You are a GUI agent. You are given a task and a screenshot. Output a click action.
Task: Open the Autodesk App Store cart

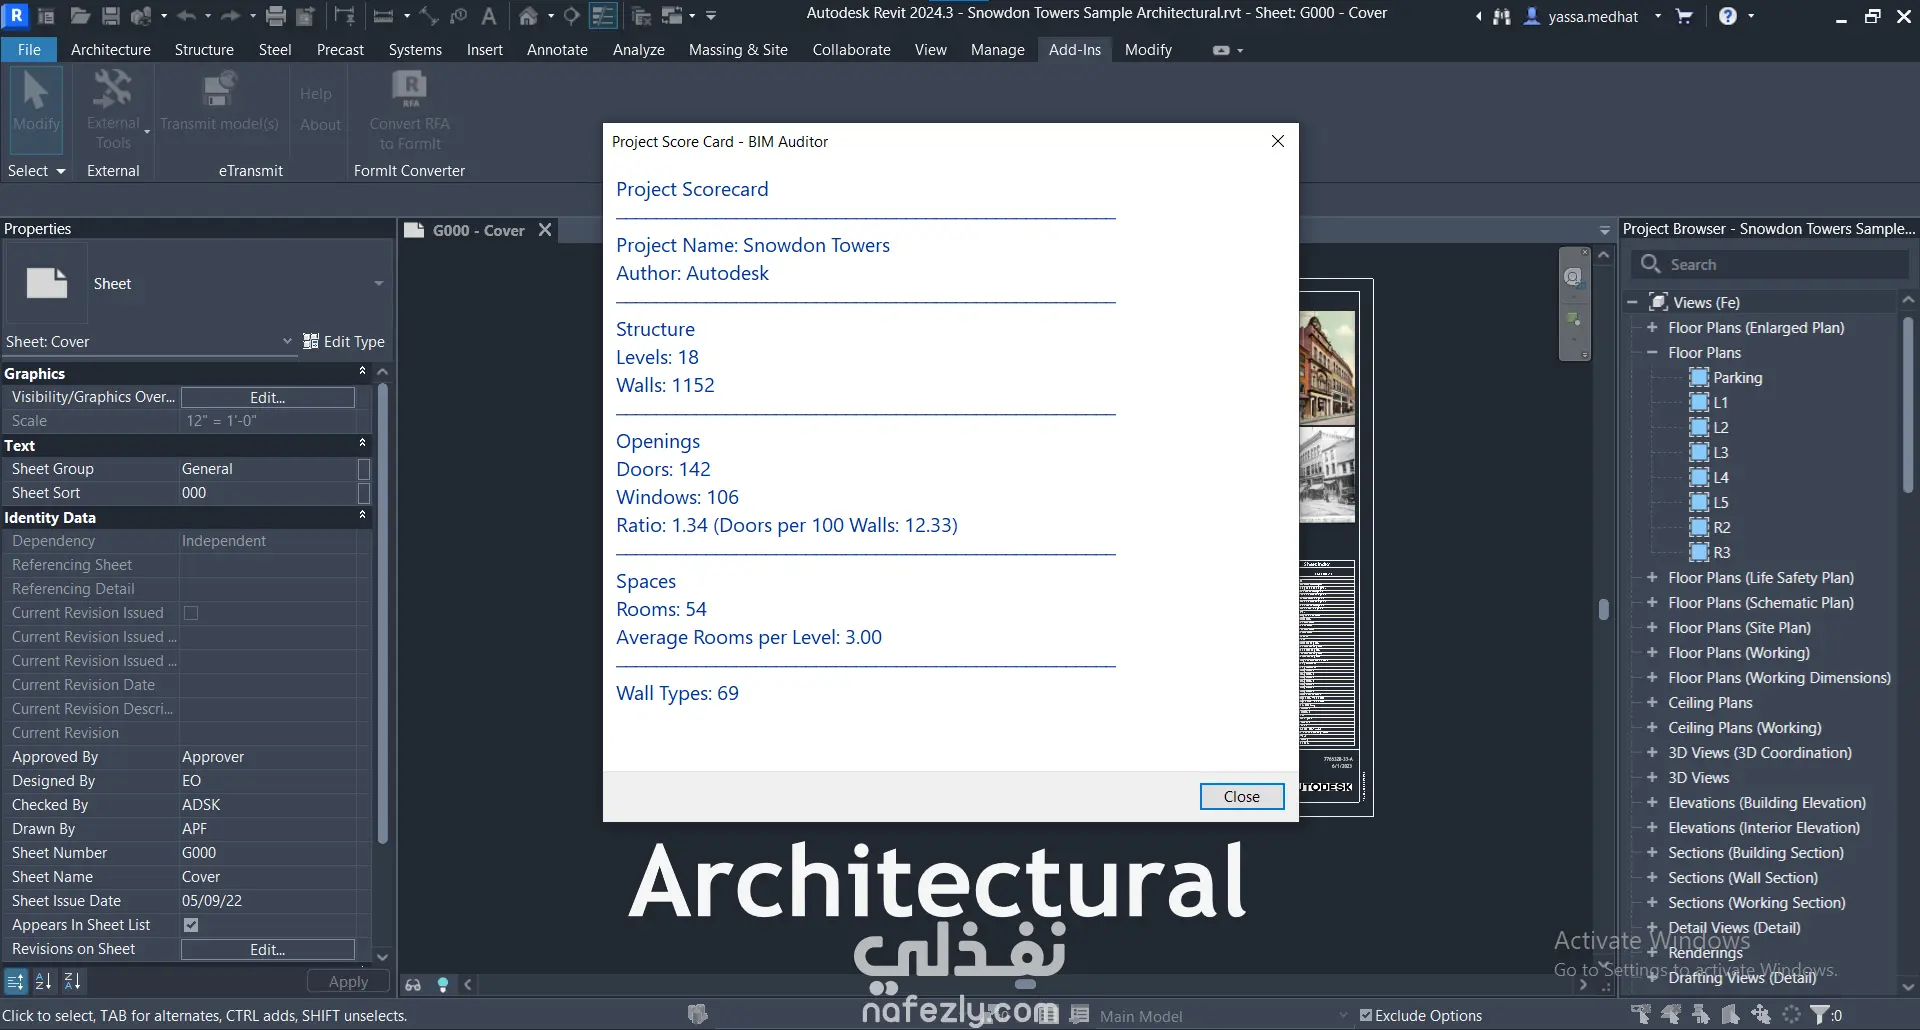click(x=1684, y=16)
